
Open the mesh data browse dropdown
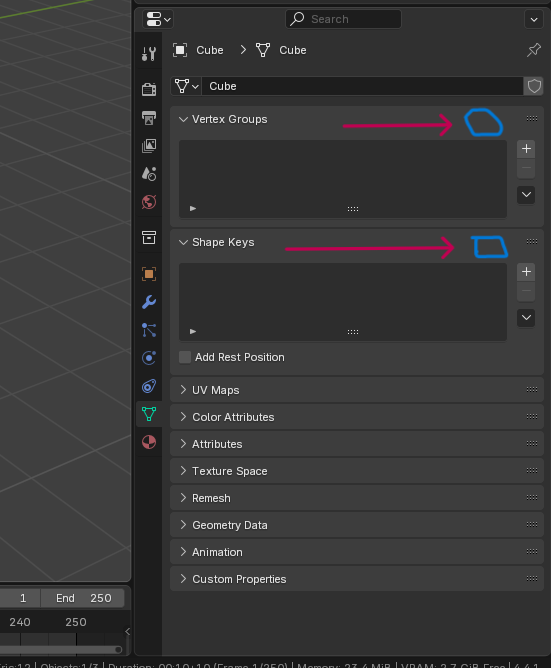(186, 86)
